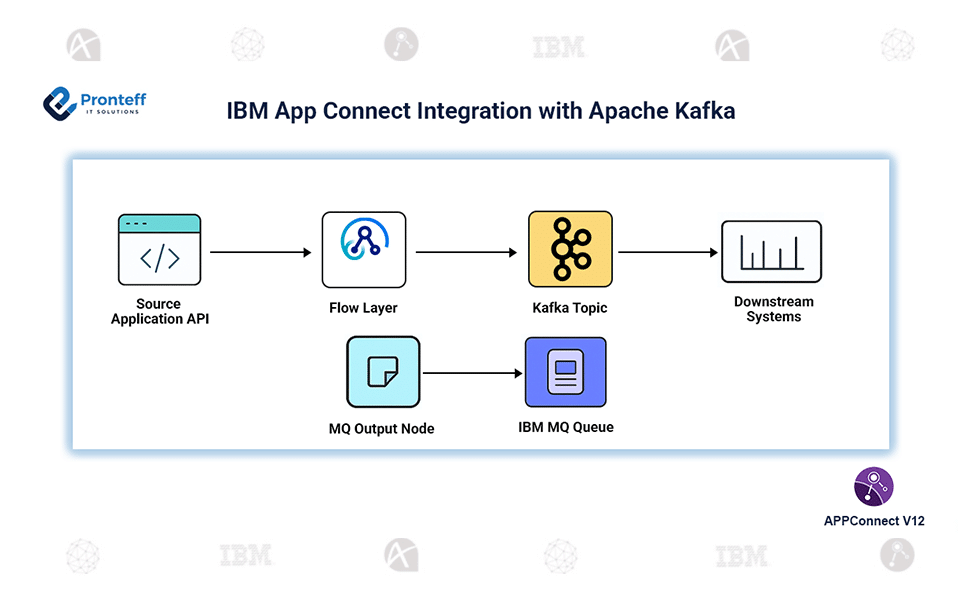This screenshot has width=961, height=600.
Task: Click the diagram title mentioning Apache Kafka
Action: click(481, 111)
